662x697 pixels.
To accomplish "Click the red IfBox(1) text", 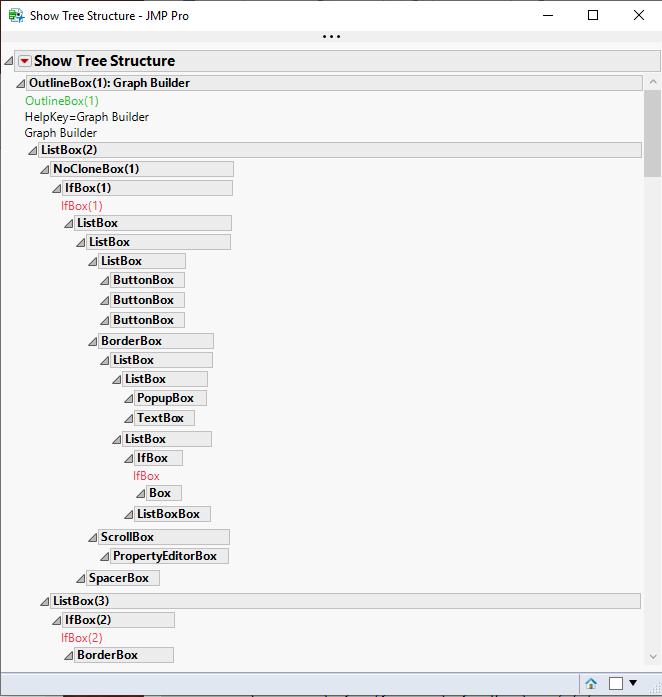I will tap(82, 206).
